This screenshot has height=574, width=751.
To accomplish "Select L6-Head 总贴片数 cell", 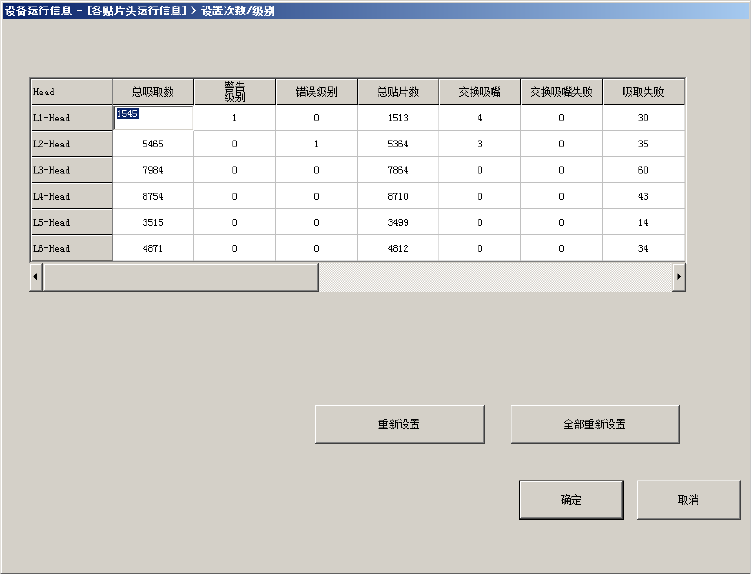I will pyautogui.click(x=398, y=248).
